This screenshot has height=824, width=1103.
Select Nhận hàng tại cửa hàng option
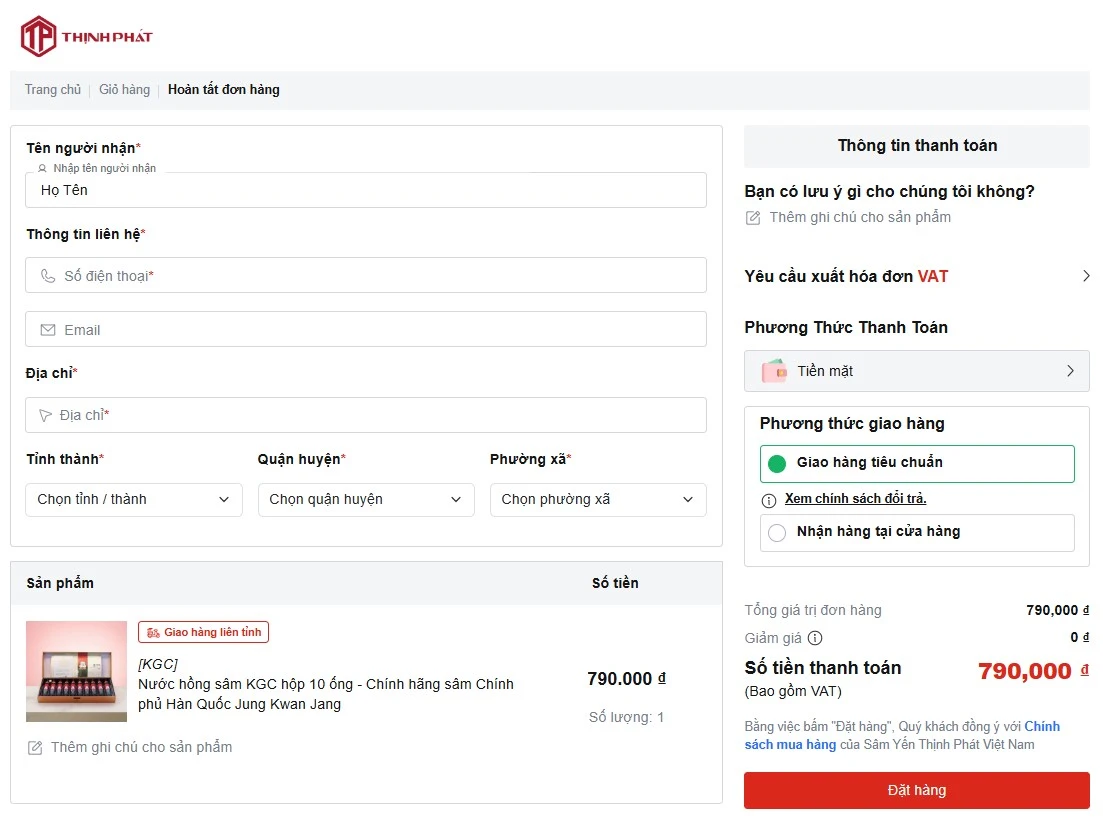pyautogui.click(x=916, y=532)
